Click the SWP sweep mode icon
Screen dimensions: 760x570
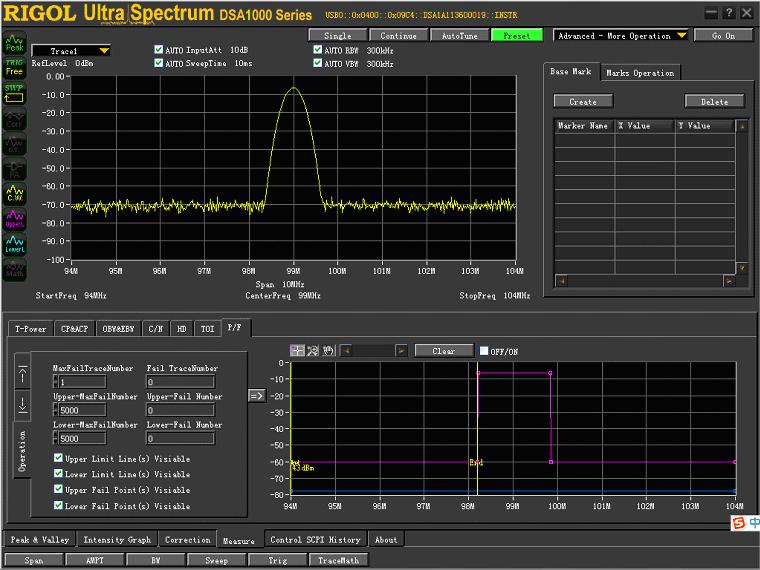pos(14,92)
